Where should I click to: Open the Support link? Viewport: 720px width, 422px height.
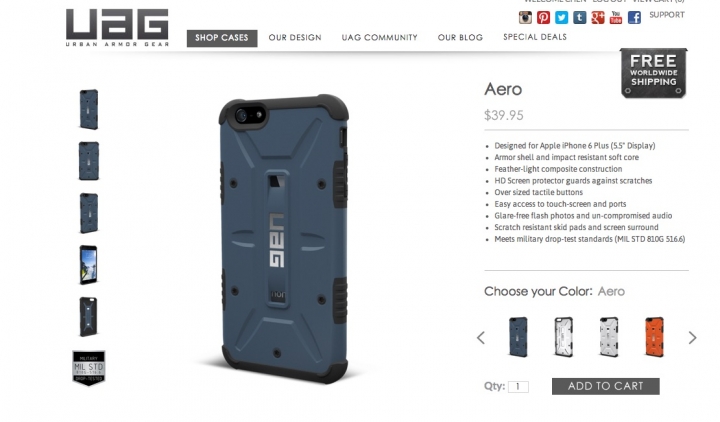[667, 15]
